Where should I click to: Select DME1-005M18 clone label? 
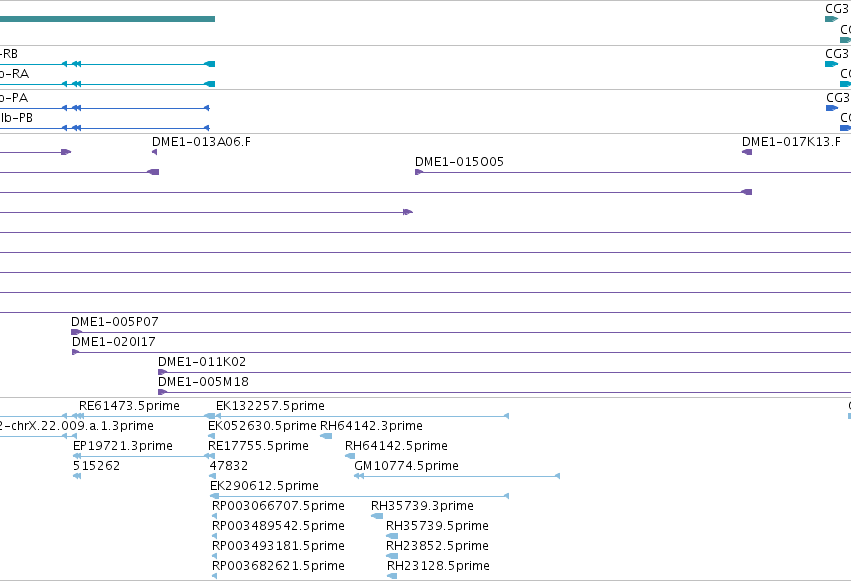[203, 382]
